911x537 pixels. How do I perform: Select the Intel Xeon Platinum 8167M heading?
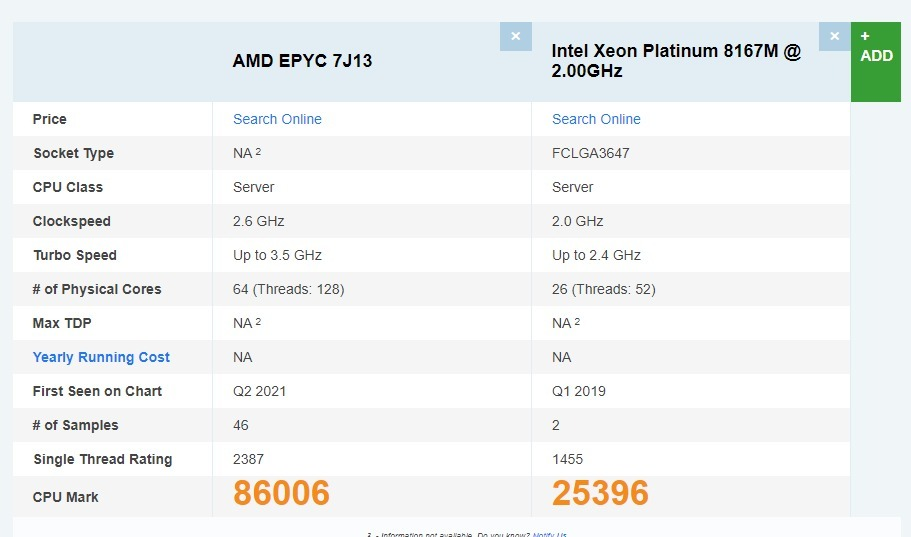[x=676, y=61]
